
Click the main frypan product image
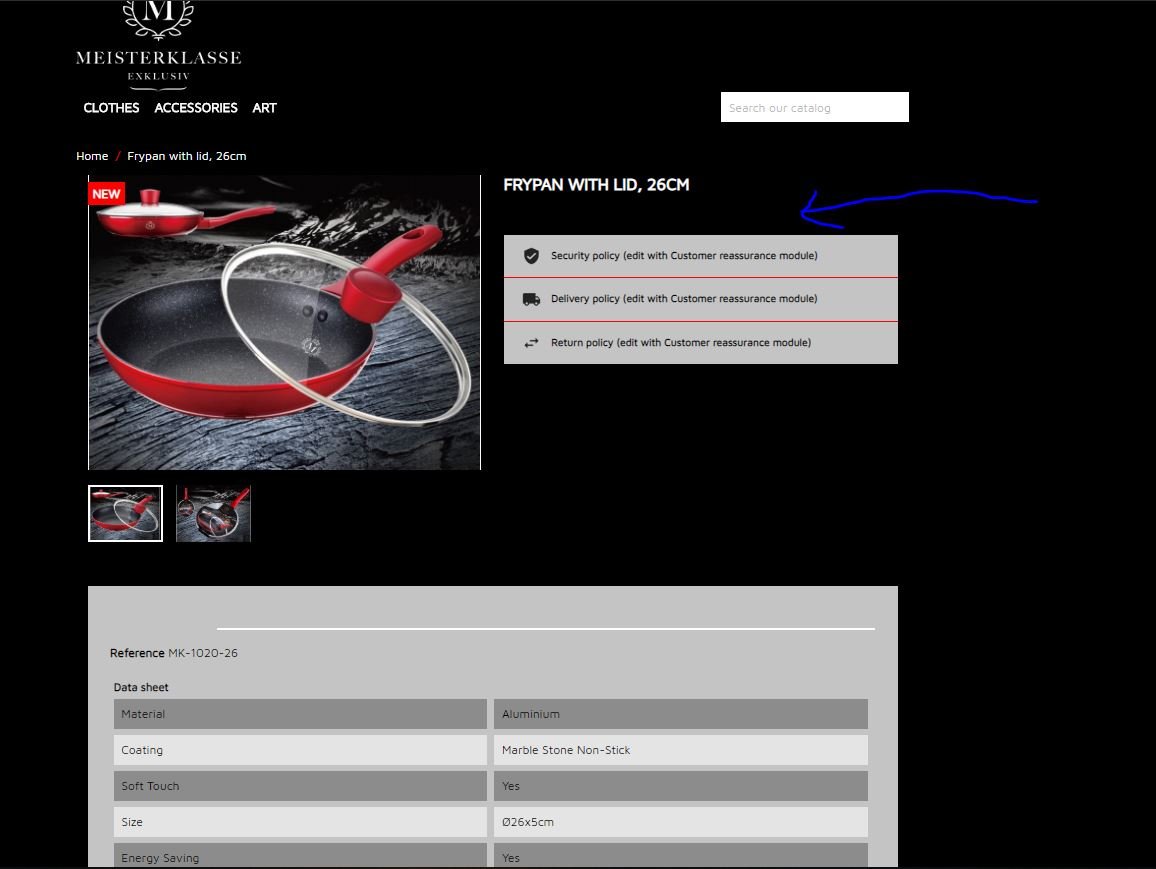click(285, 322)
